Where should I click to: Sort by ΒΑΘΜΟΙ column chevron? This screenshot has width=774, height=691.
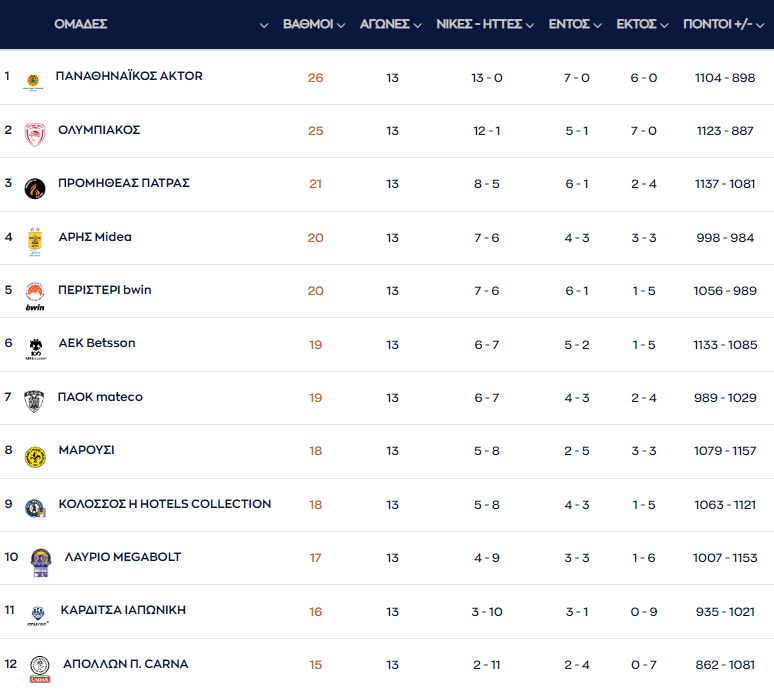pos(341,25)
